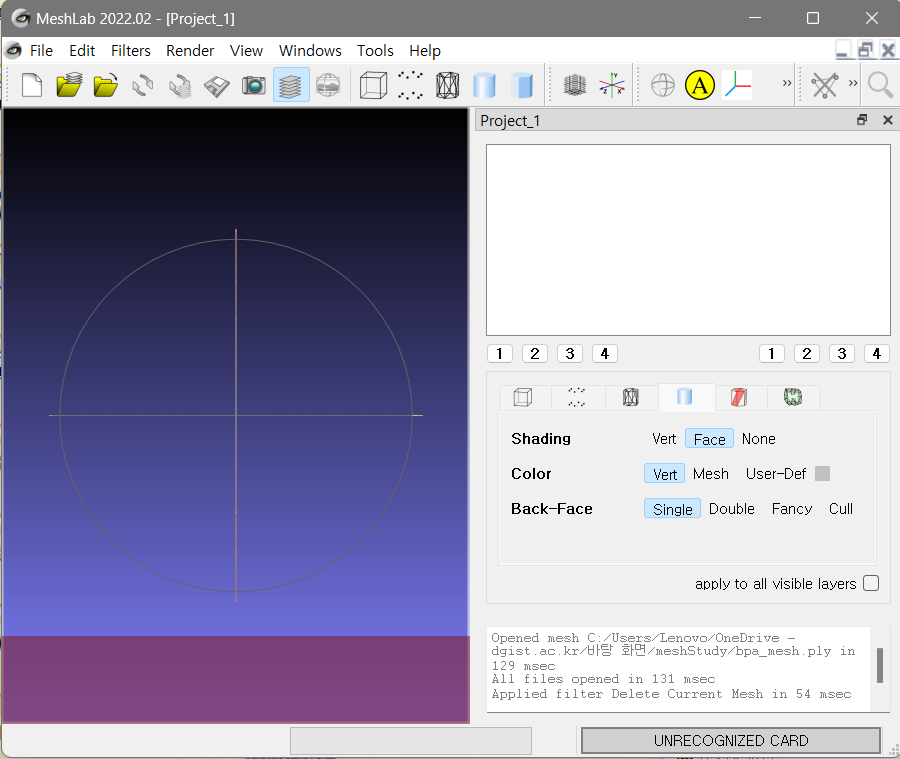Click the log panel scrollbar
Screen dimensions: 900x759
[880, 666]
